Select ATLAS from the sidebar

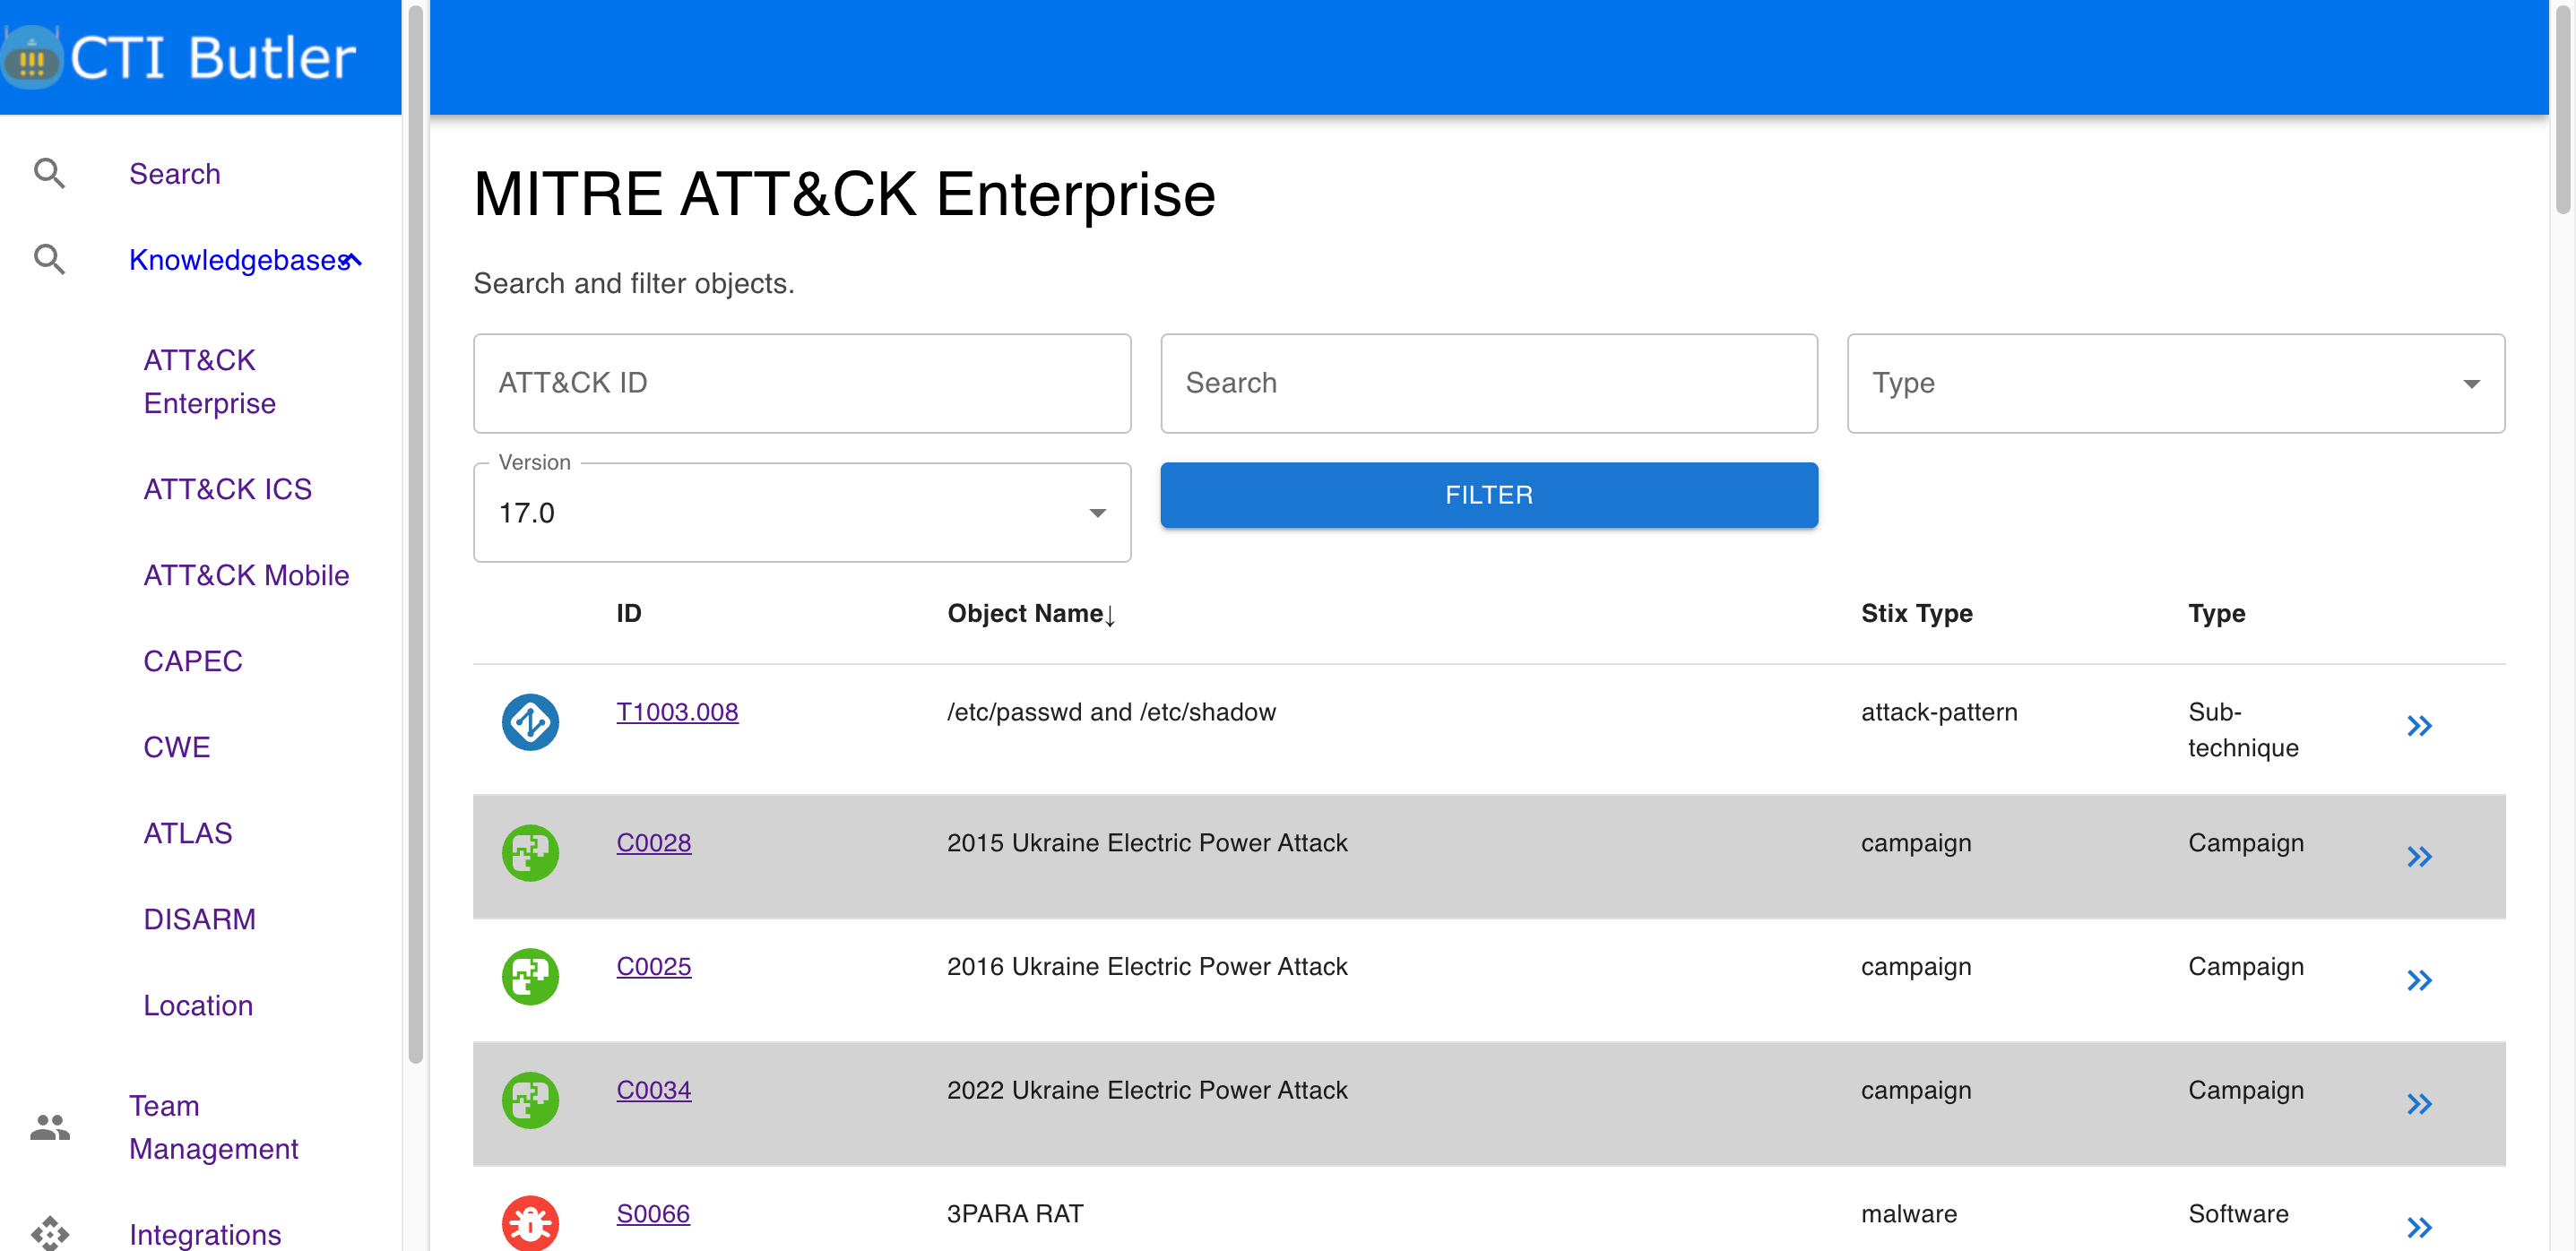coord(187,833)
